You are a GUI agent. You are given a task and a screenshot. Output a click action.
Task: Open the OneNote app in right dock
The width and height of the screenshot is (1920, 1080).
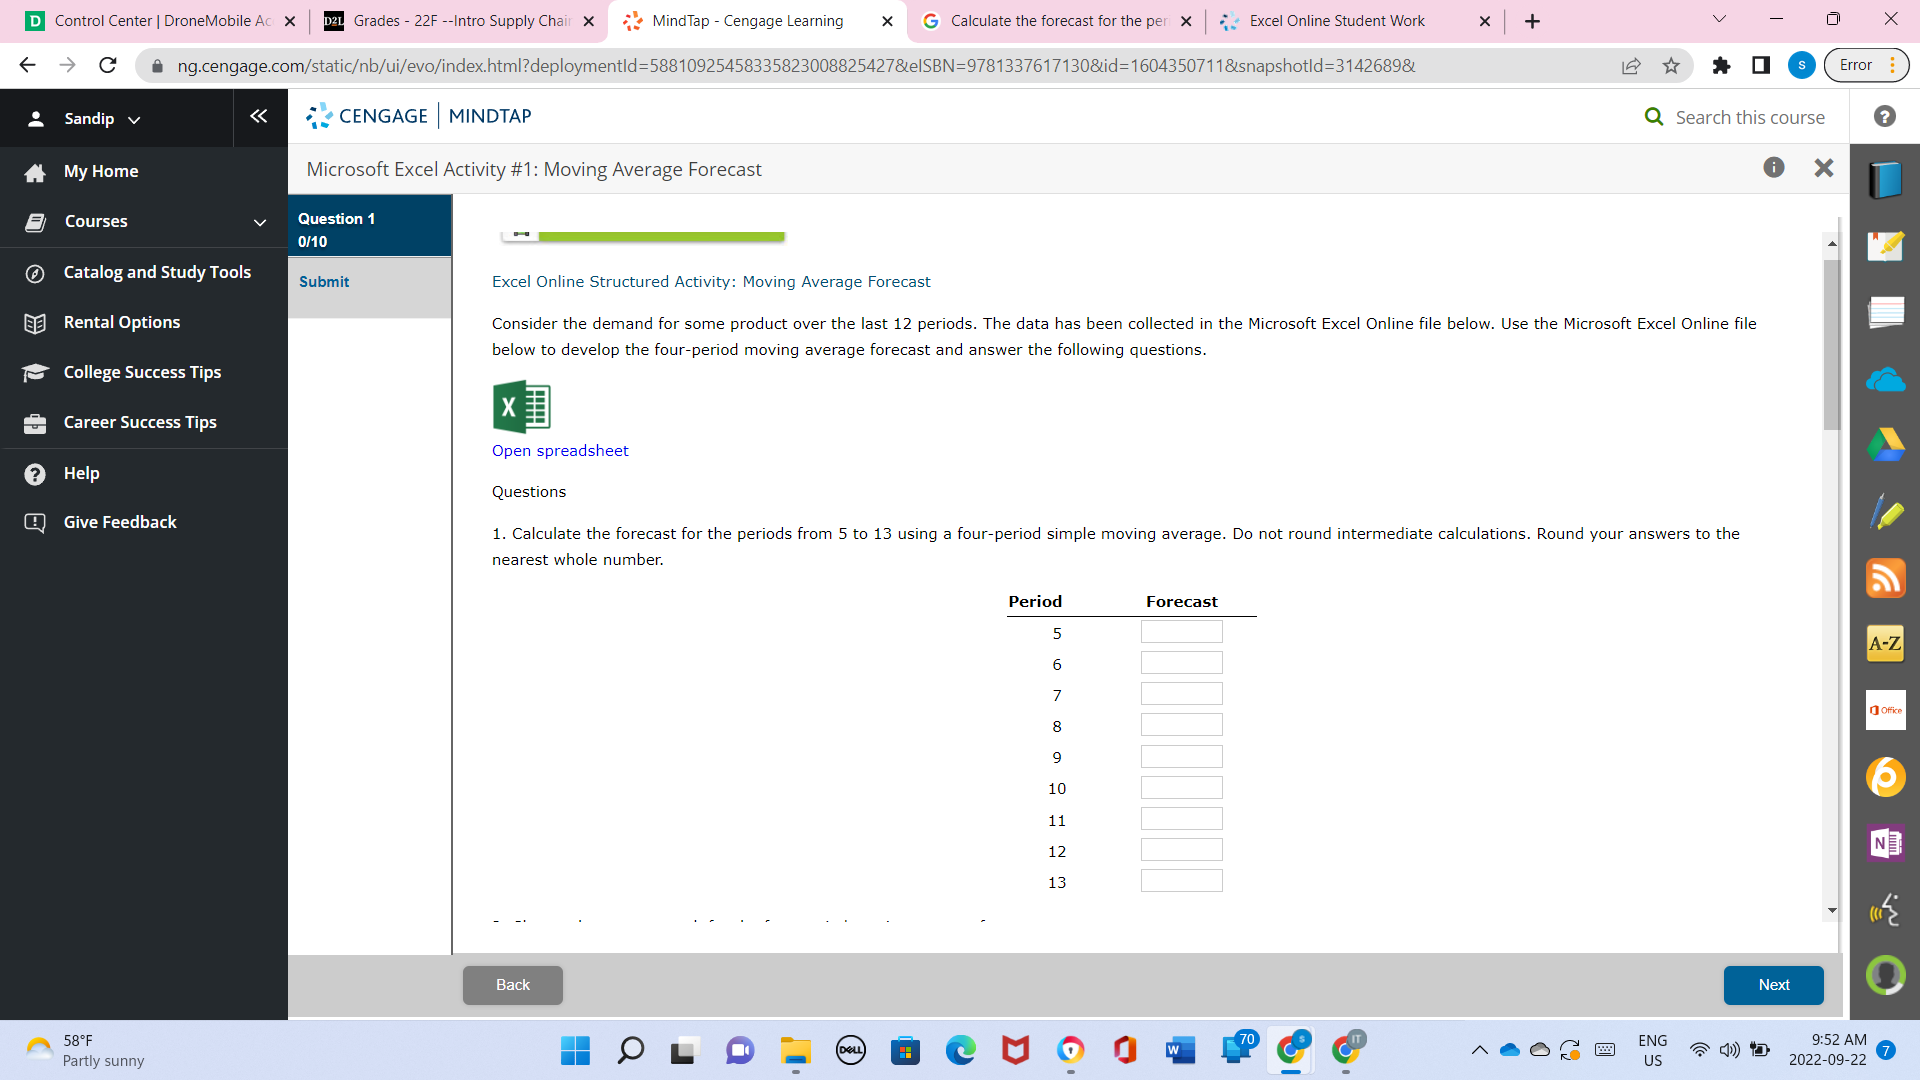(1885, 843)
